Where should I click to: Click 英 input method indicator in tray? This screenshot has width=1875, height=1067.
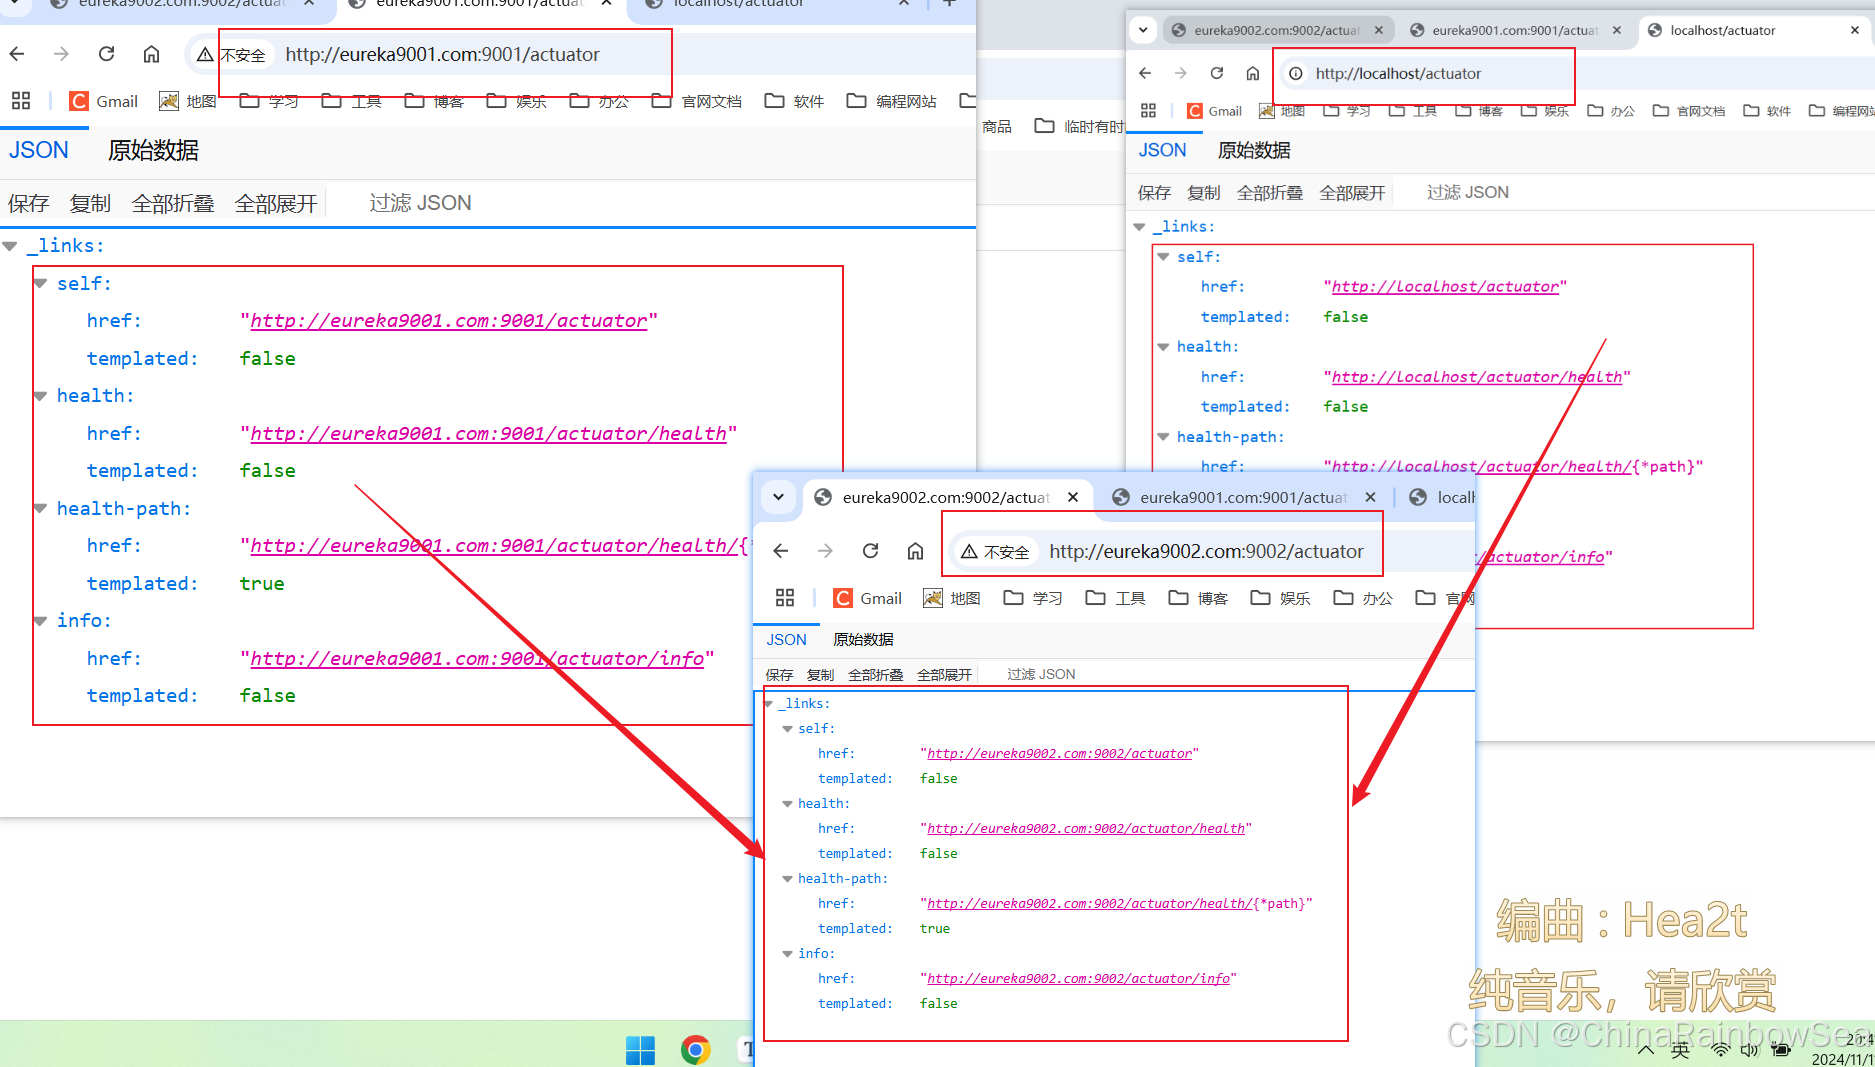(x=1680, y=1049)
